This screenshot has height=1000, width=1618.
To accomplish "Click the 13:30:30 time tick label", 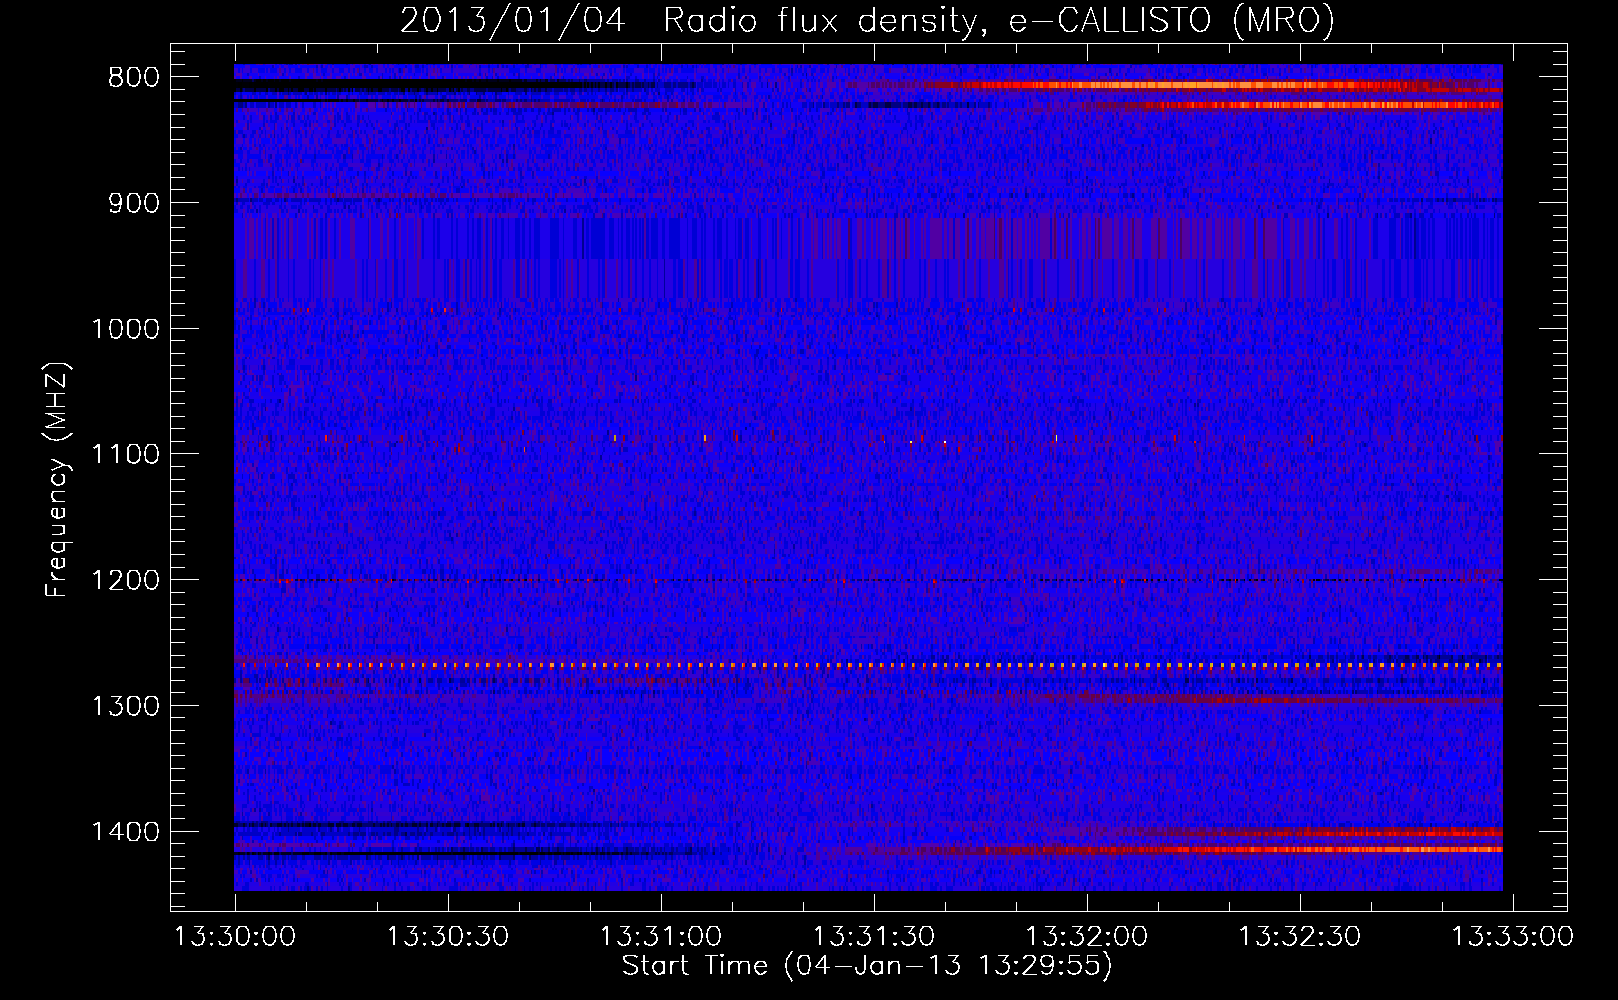I will (448, 937).
